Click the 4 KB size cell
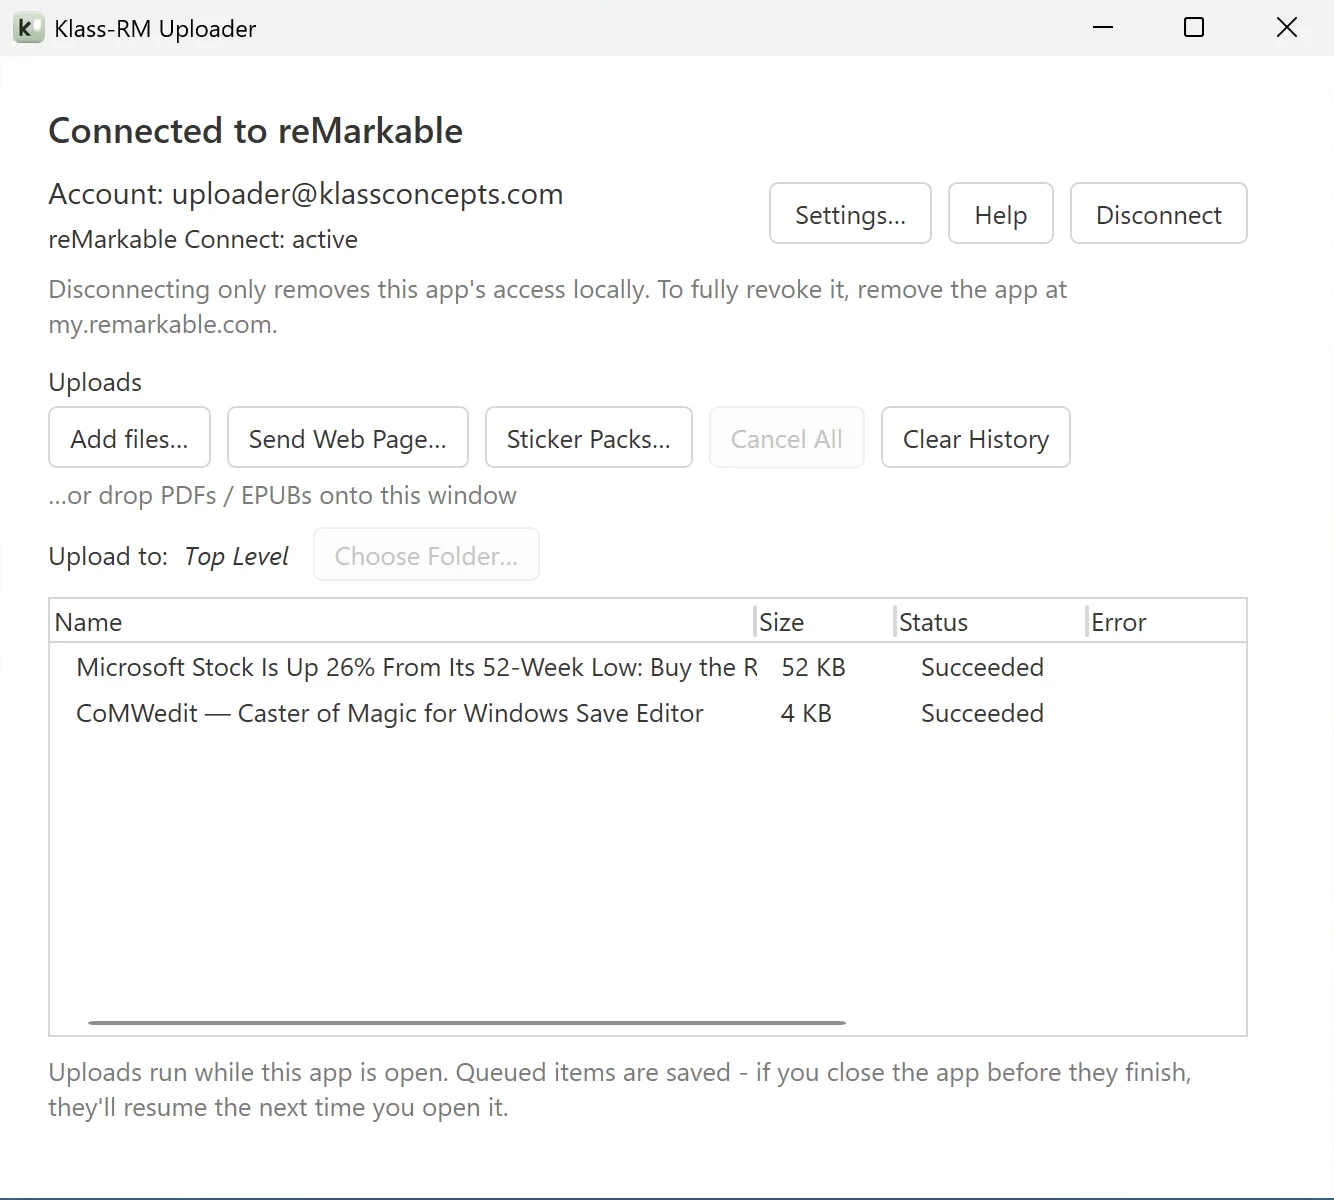 point(806,713)
